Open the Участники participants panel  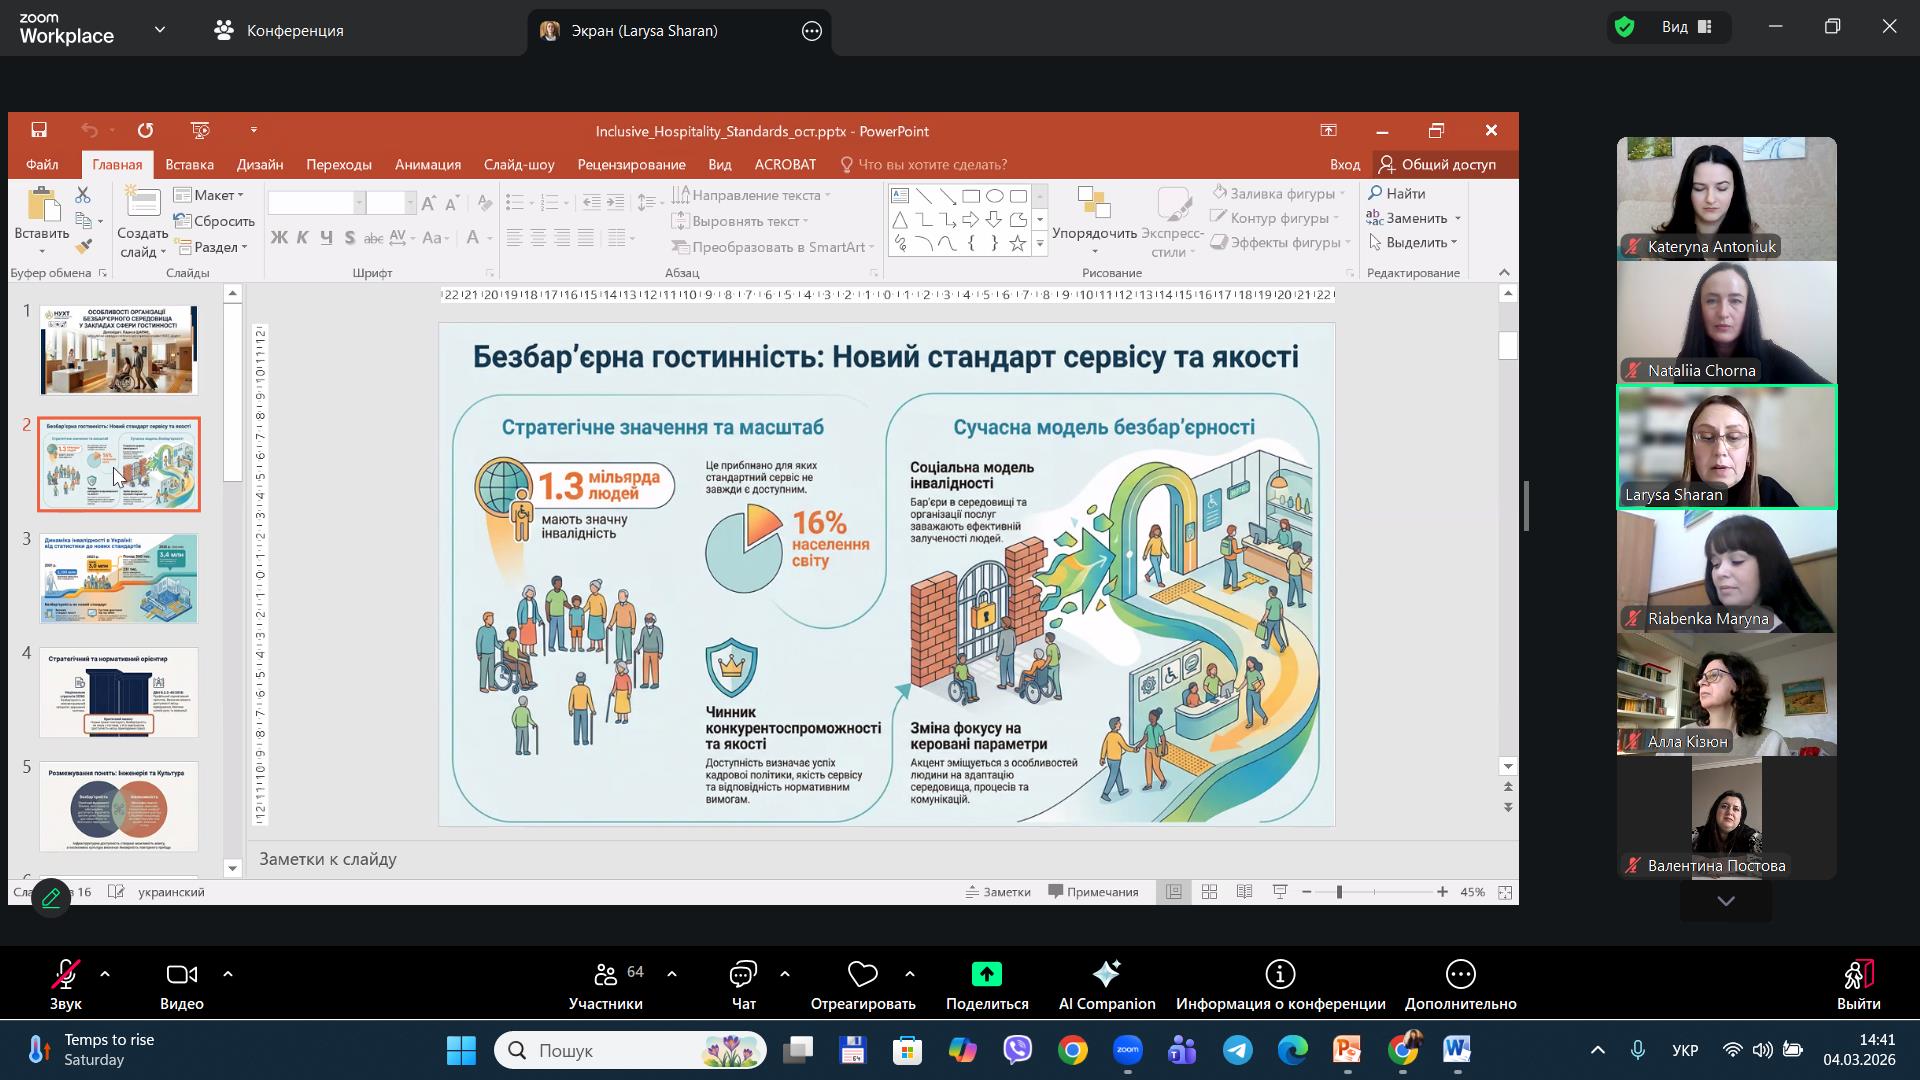(x=606, y=975)
